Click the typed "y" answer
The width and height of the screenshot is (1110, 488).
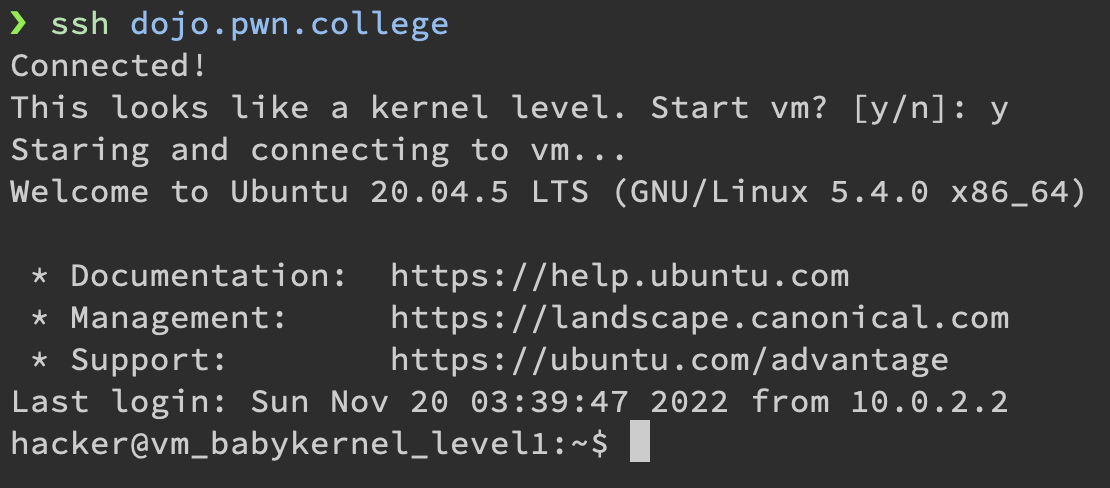click(x=998, y=108)
